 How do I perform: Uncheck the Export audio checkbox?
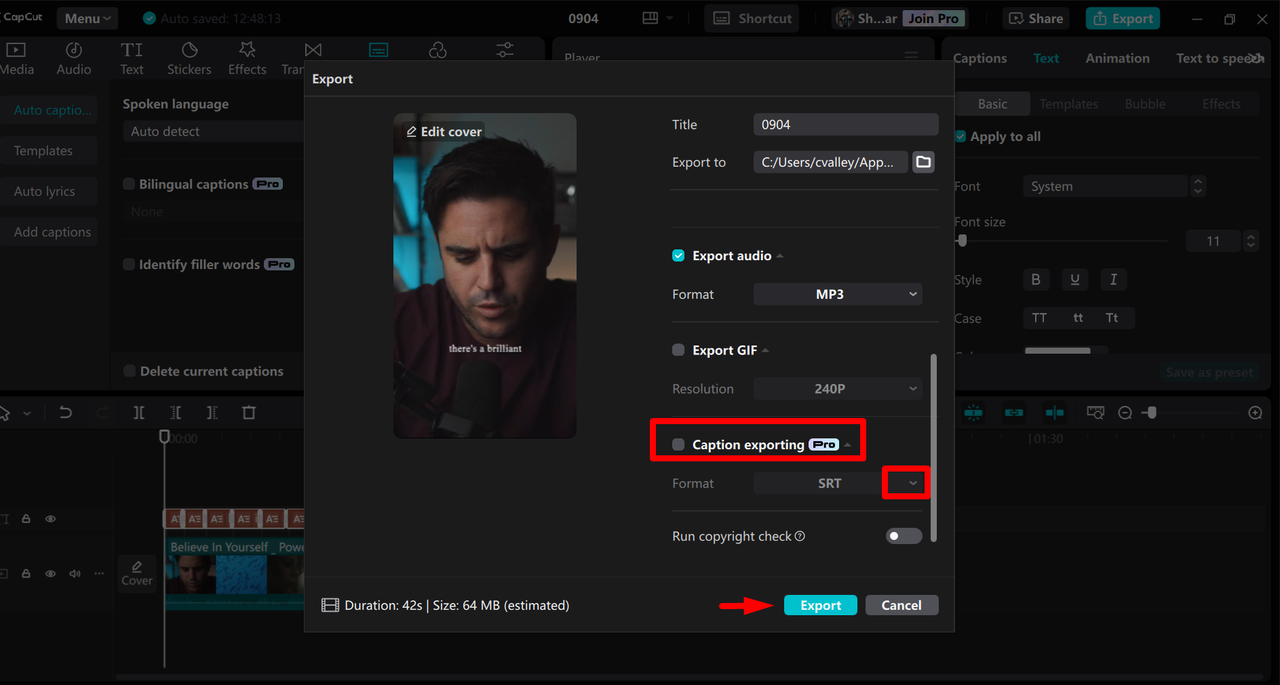tap(678, 256)
